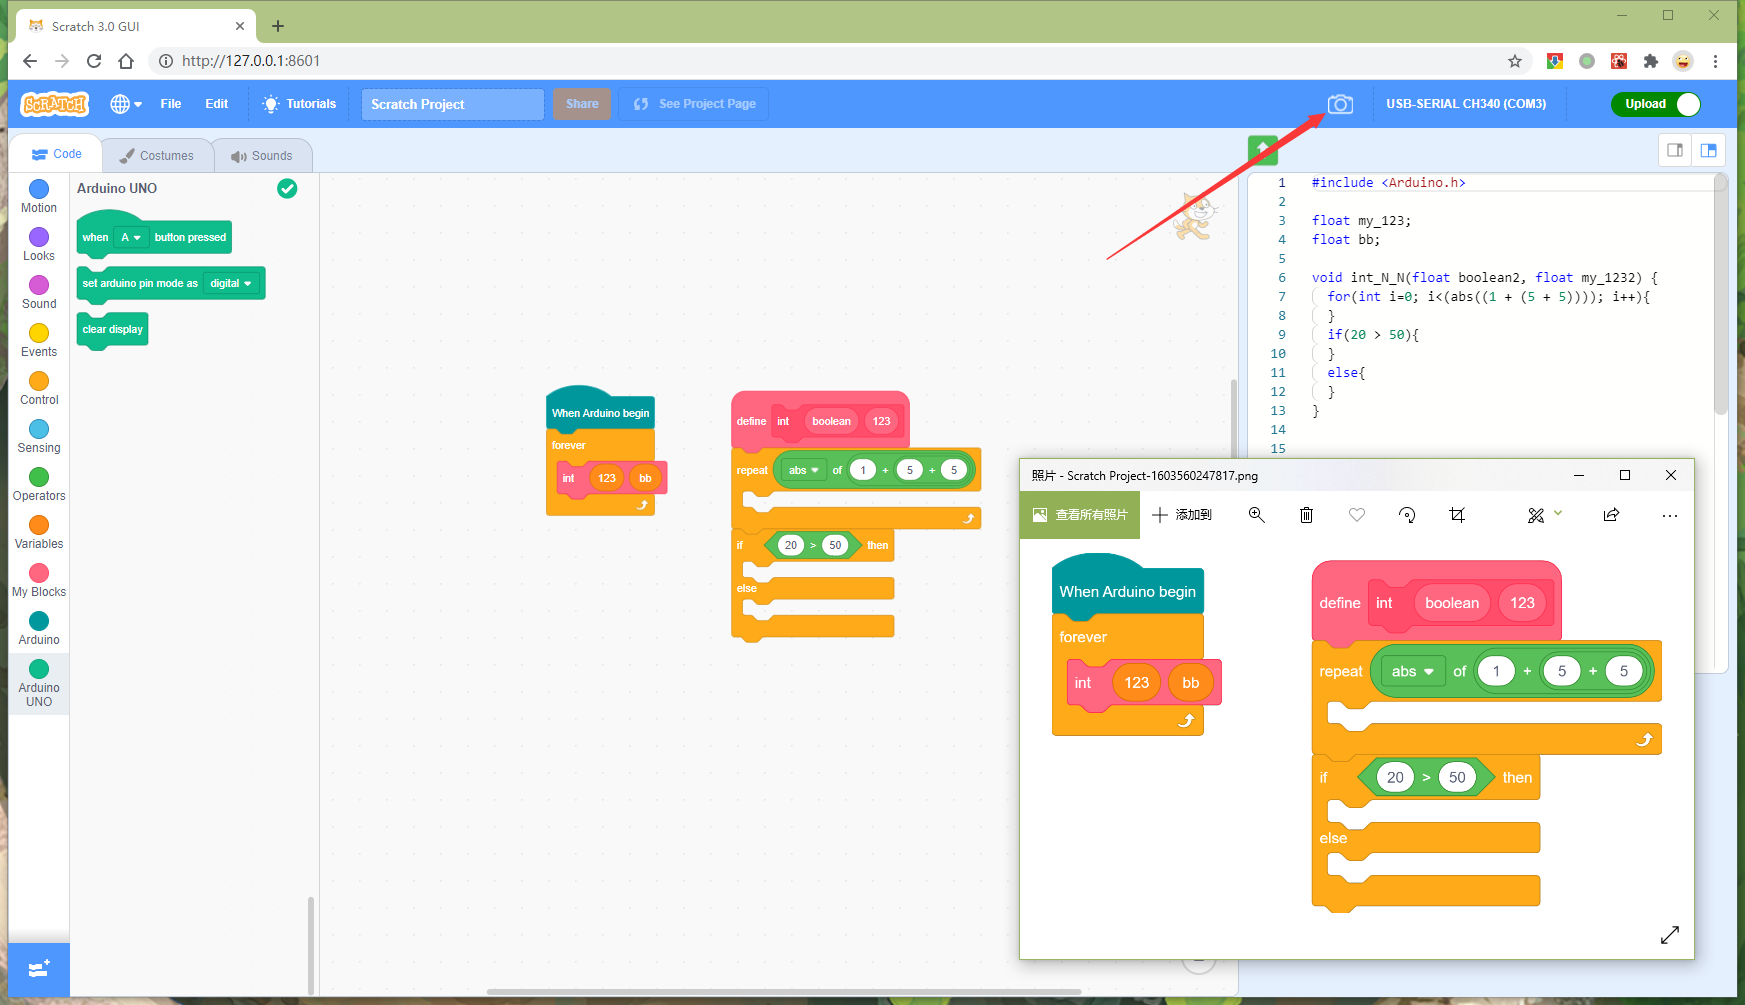This screenshot has height=1005, width=1745.
Task: Select the Events block category
Action: click(x=39, y=340)
